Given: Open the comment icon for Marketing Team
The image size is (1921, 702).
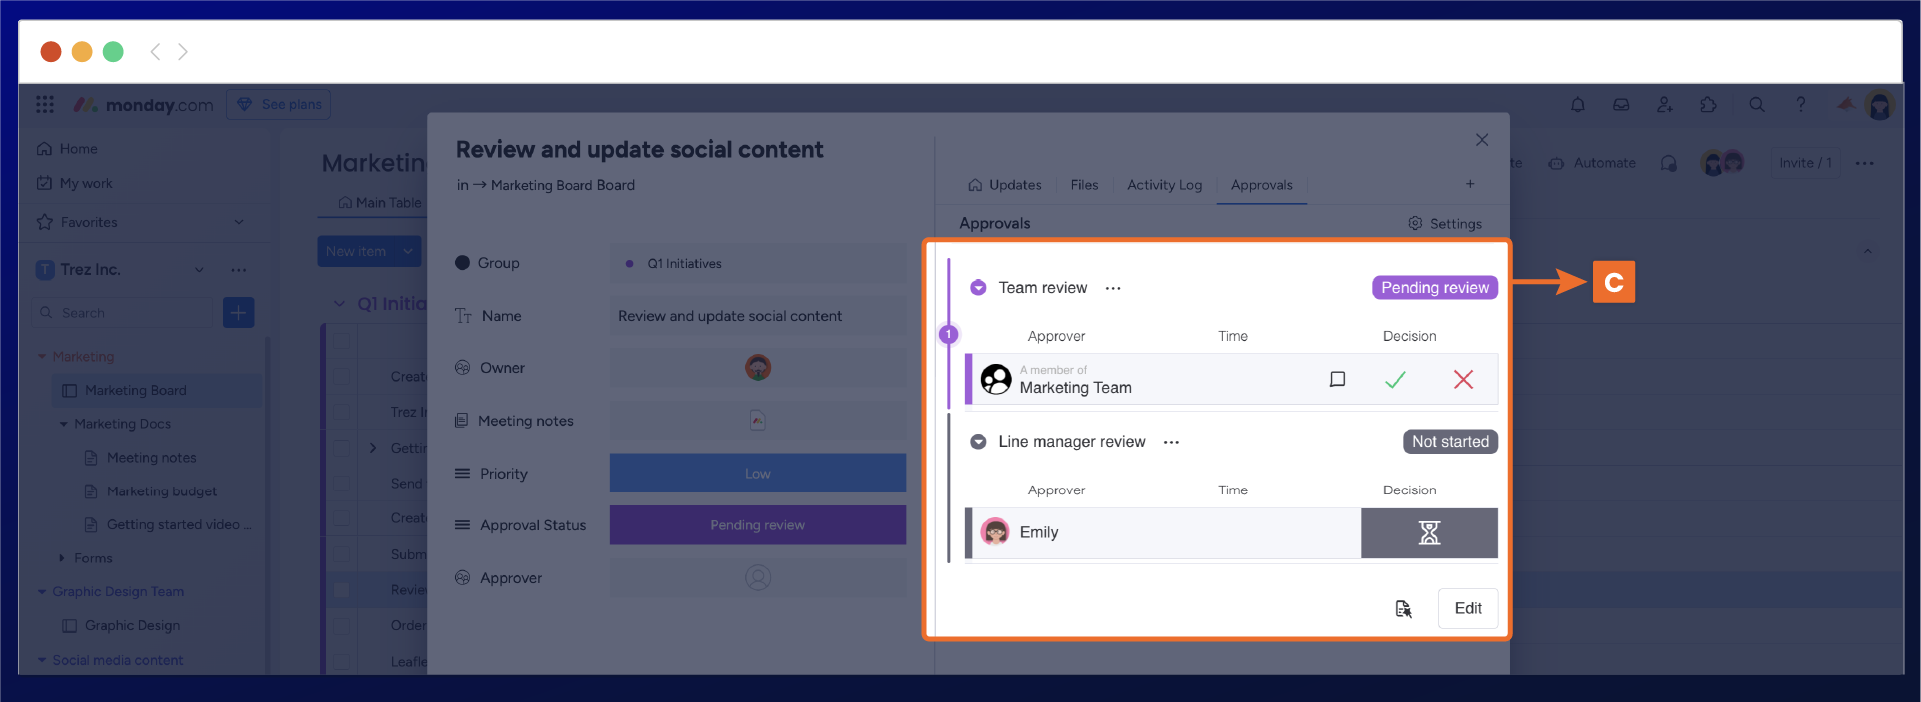Looking at the screenshot, I should (1337, 380).
